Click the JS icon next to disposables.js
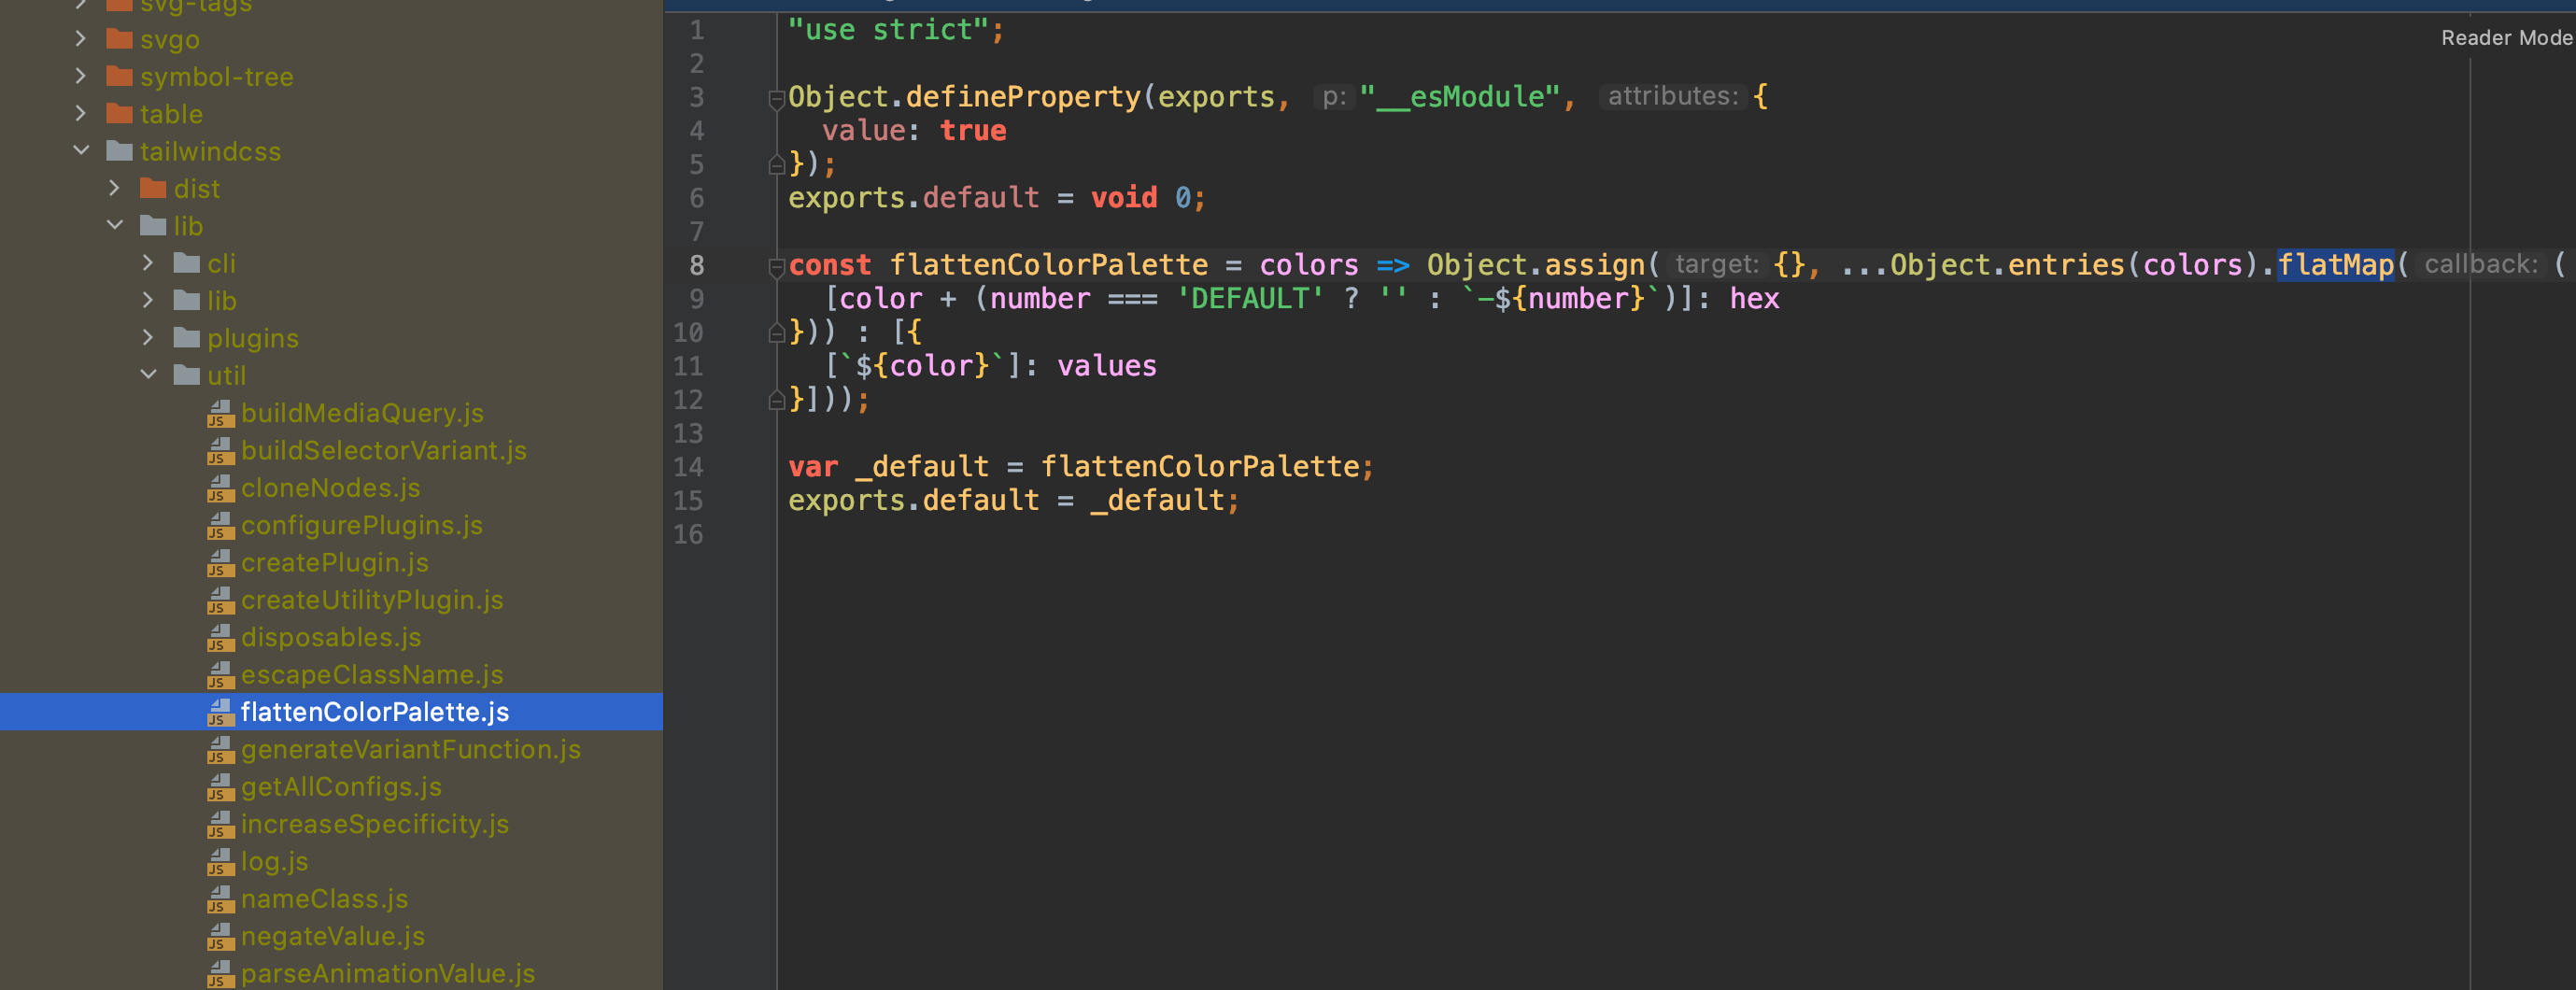Image resolution: width=2576 pixels, height=990 pixels. (x=221, y=638)
